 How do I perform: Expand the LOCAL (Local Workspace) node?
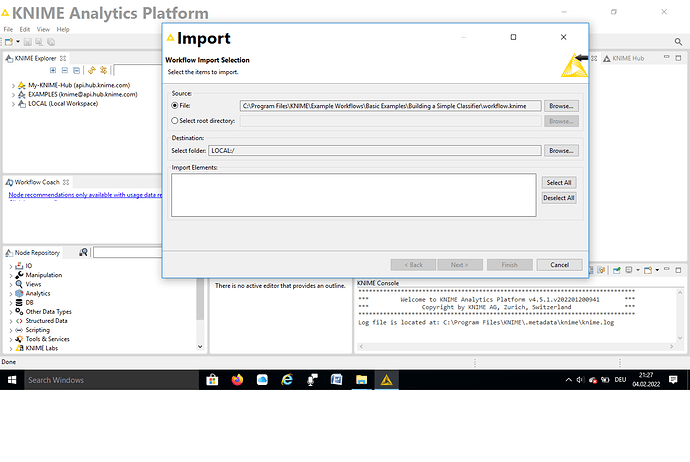point(13,104)
